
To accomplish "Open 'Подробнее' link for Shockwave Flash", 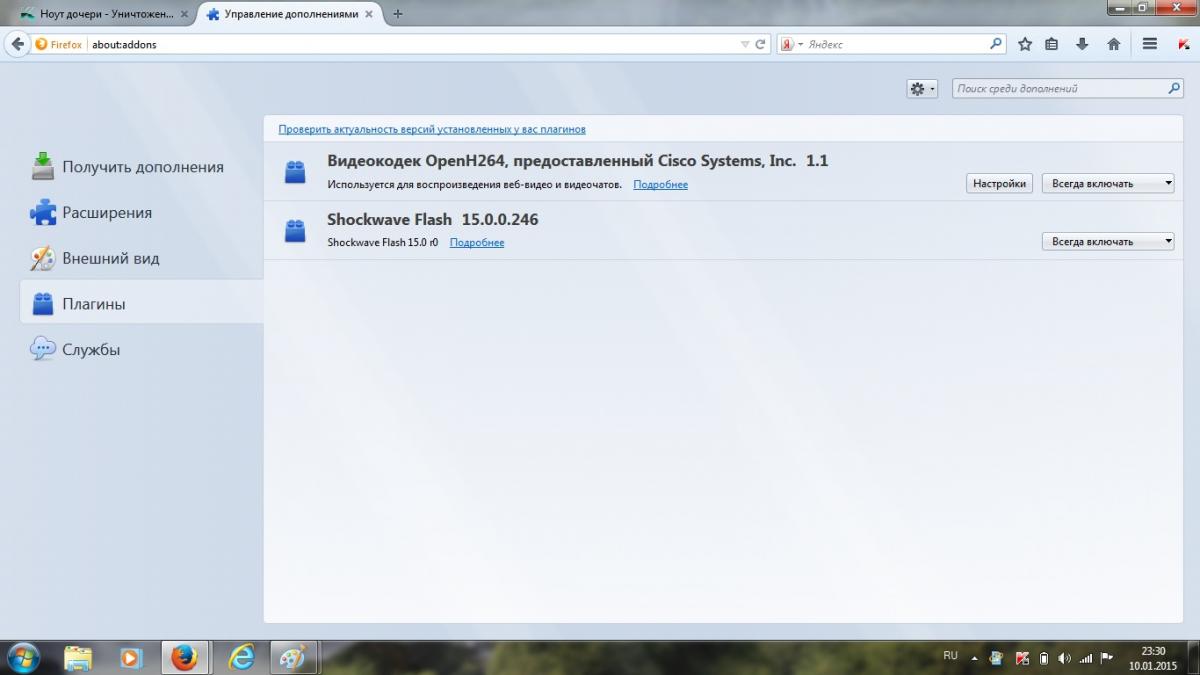I will tap(477, 243).
